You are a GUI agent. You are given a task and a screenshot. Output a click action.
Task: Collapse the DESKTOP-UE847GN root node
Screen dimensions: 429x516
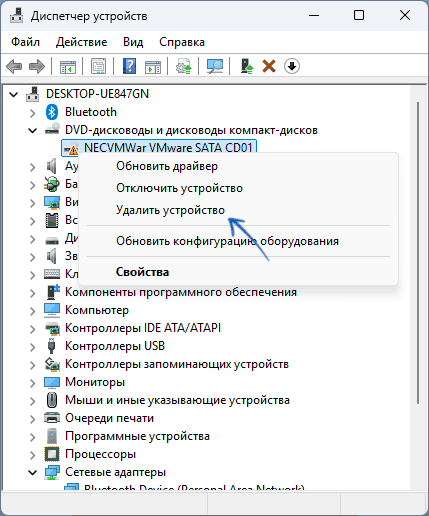pyautogui.click(x=14, y=95)
